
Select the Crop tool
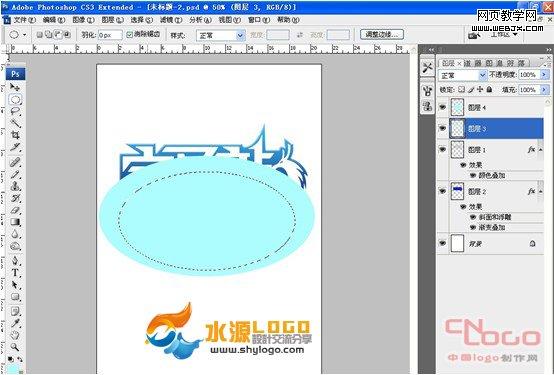(x=15, y=135)
